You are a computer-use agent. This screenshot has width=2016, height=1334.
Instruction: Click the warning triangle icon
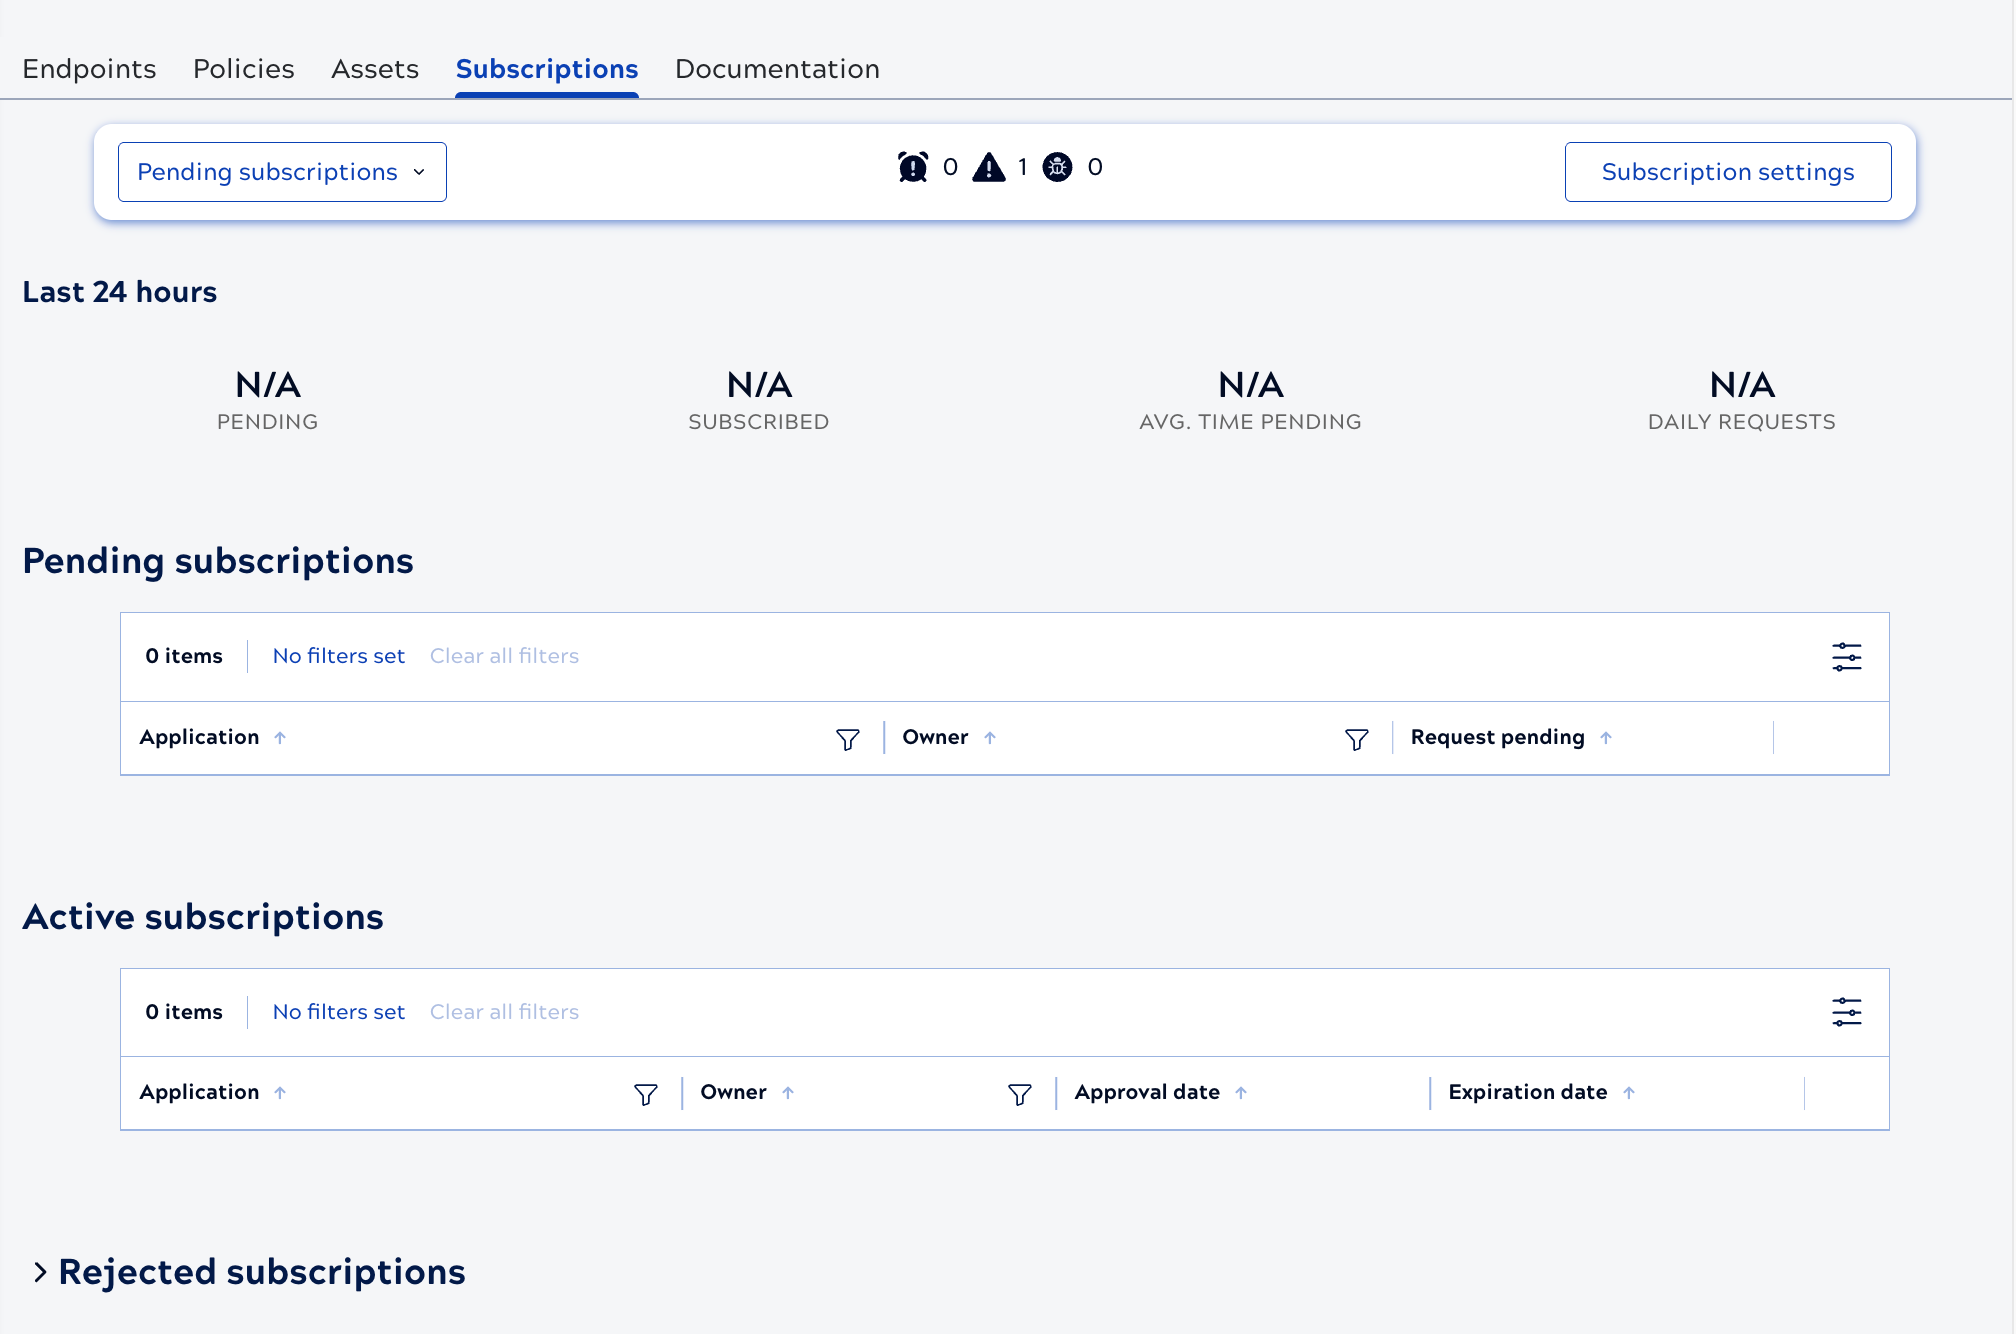click(989, 167)
